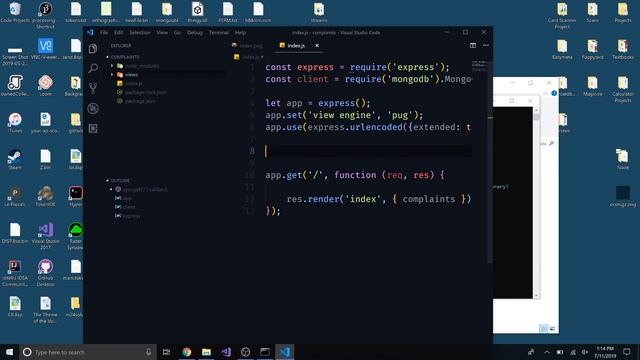Open the Hyper desktop icon
This screenshot has width=640, height=360.
coord(76,196)
